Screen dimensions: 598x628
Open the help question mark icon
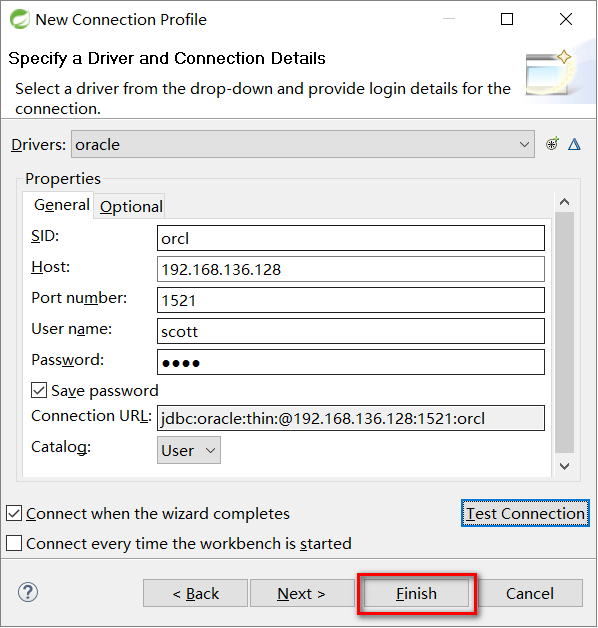pyautogui.click(x=28, y=592)
